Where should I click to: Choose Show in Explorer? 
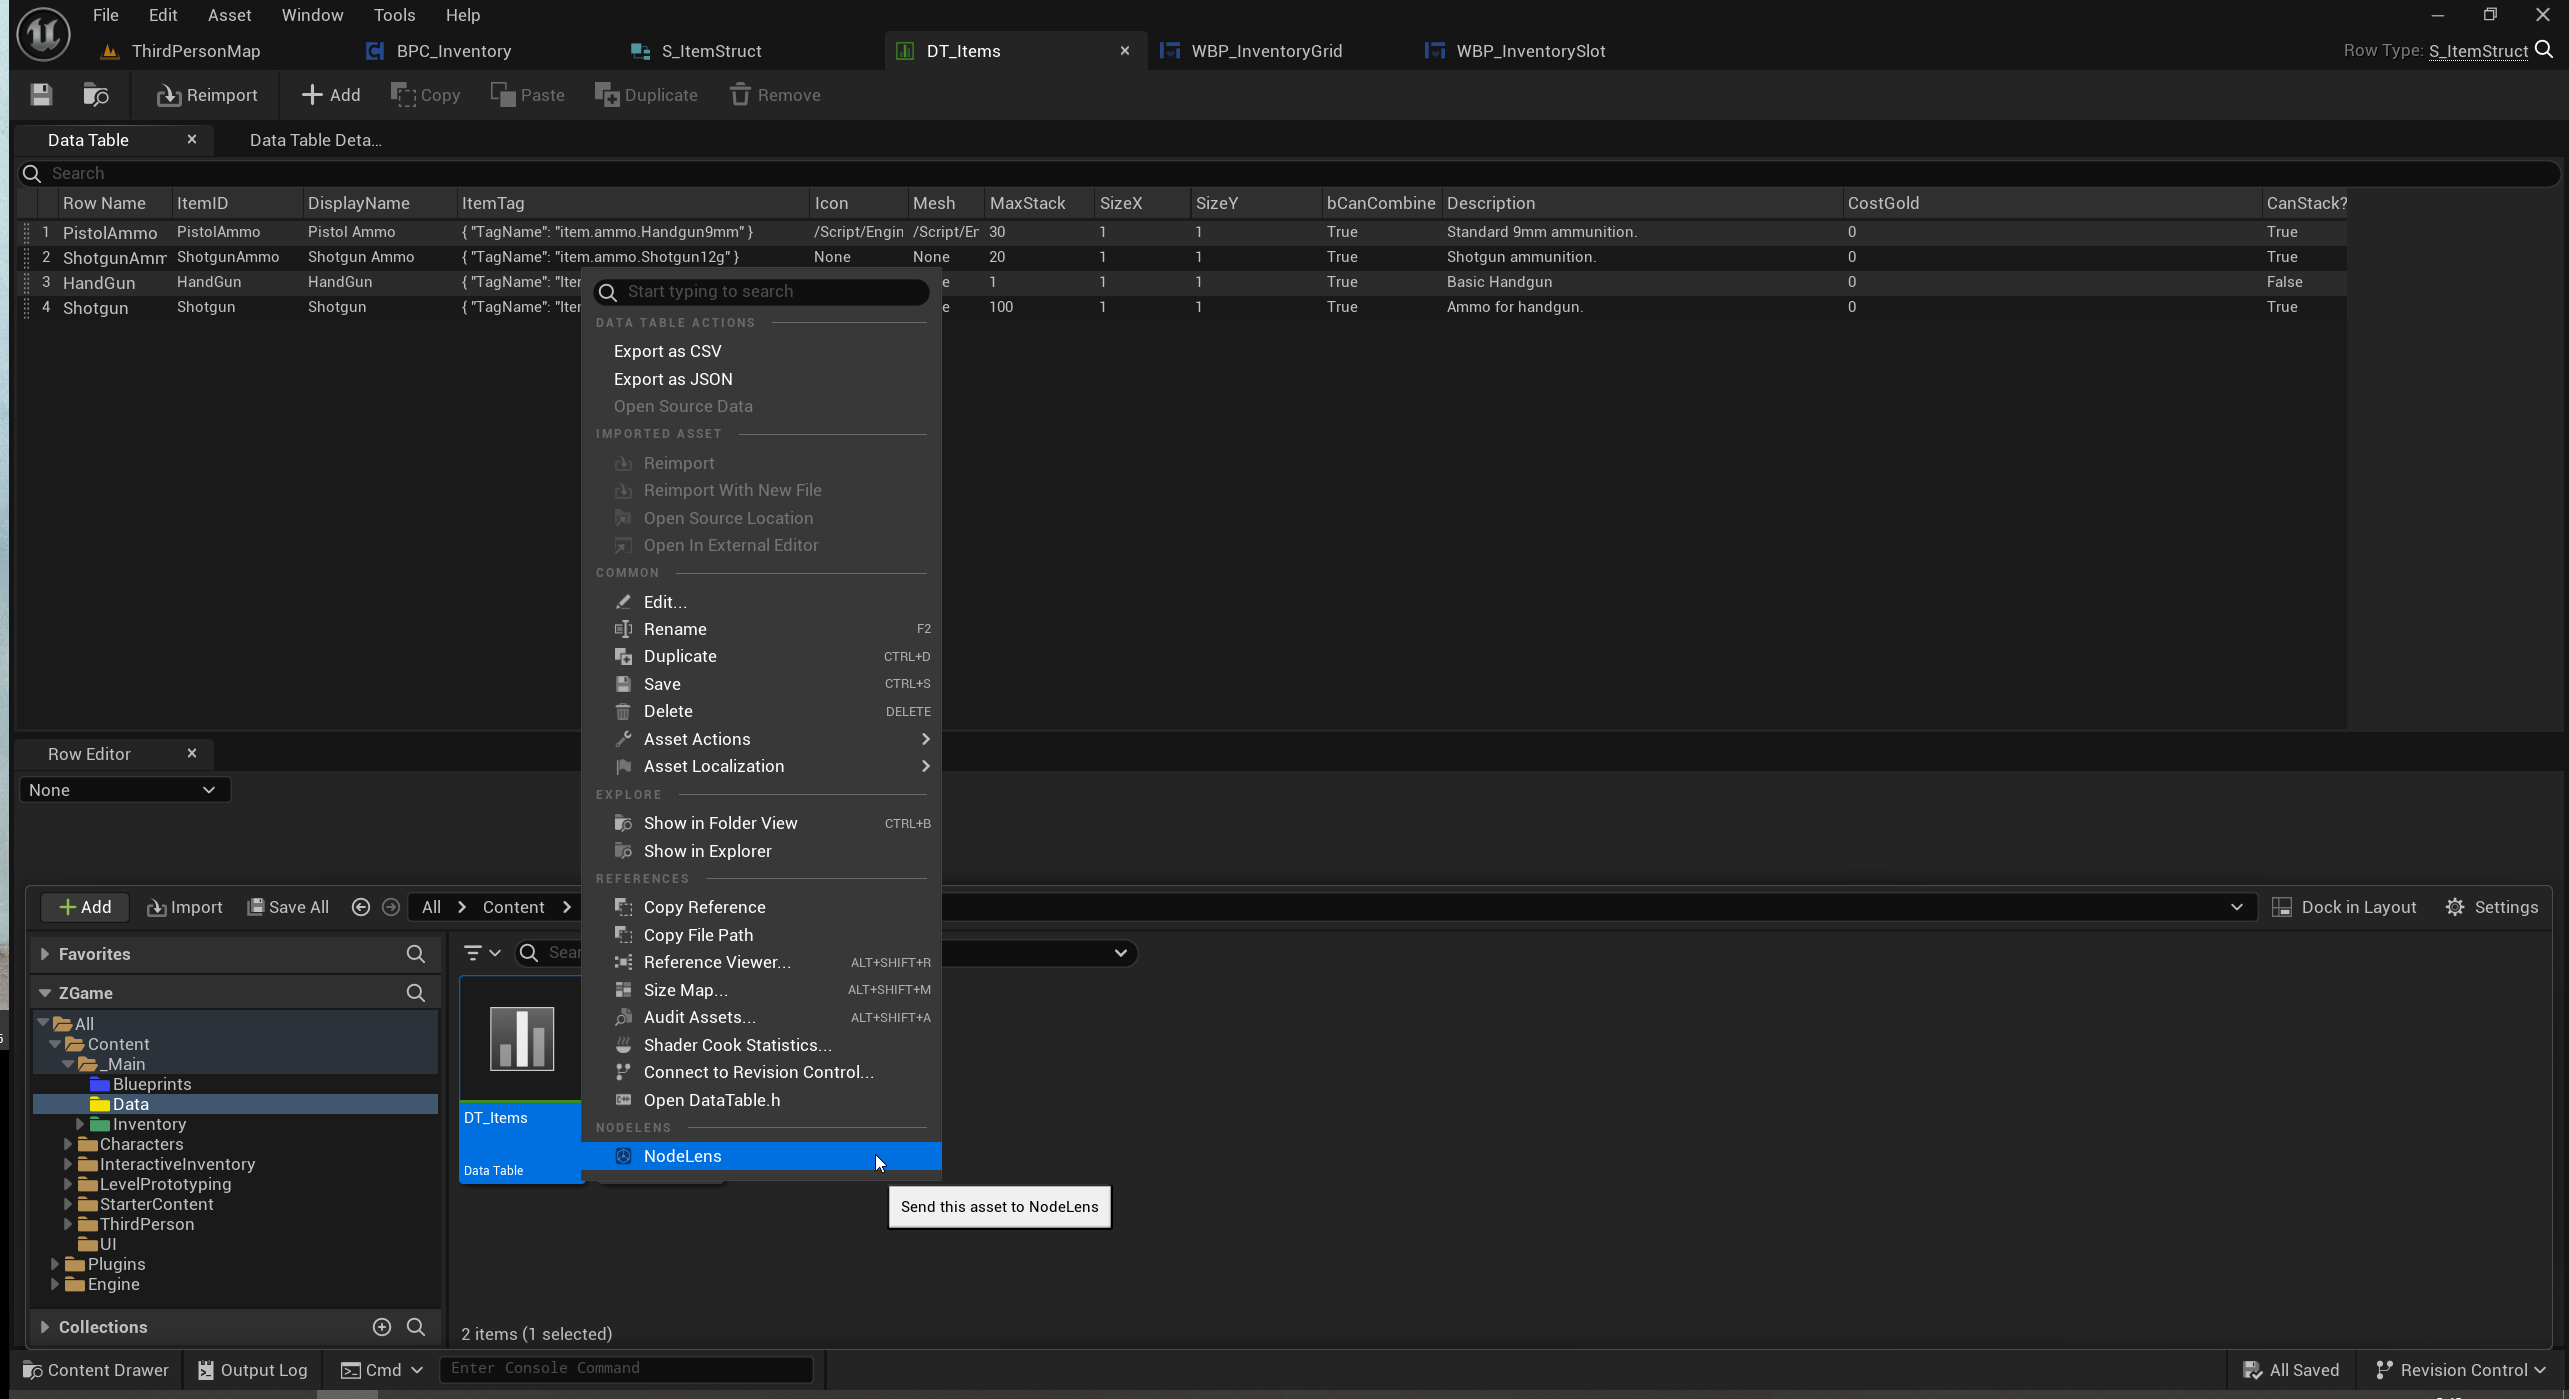pyautogui.click(x=762, y=851)
